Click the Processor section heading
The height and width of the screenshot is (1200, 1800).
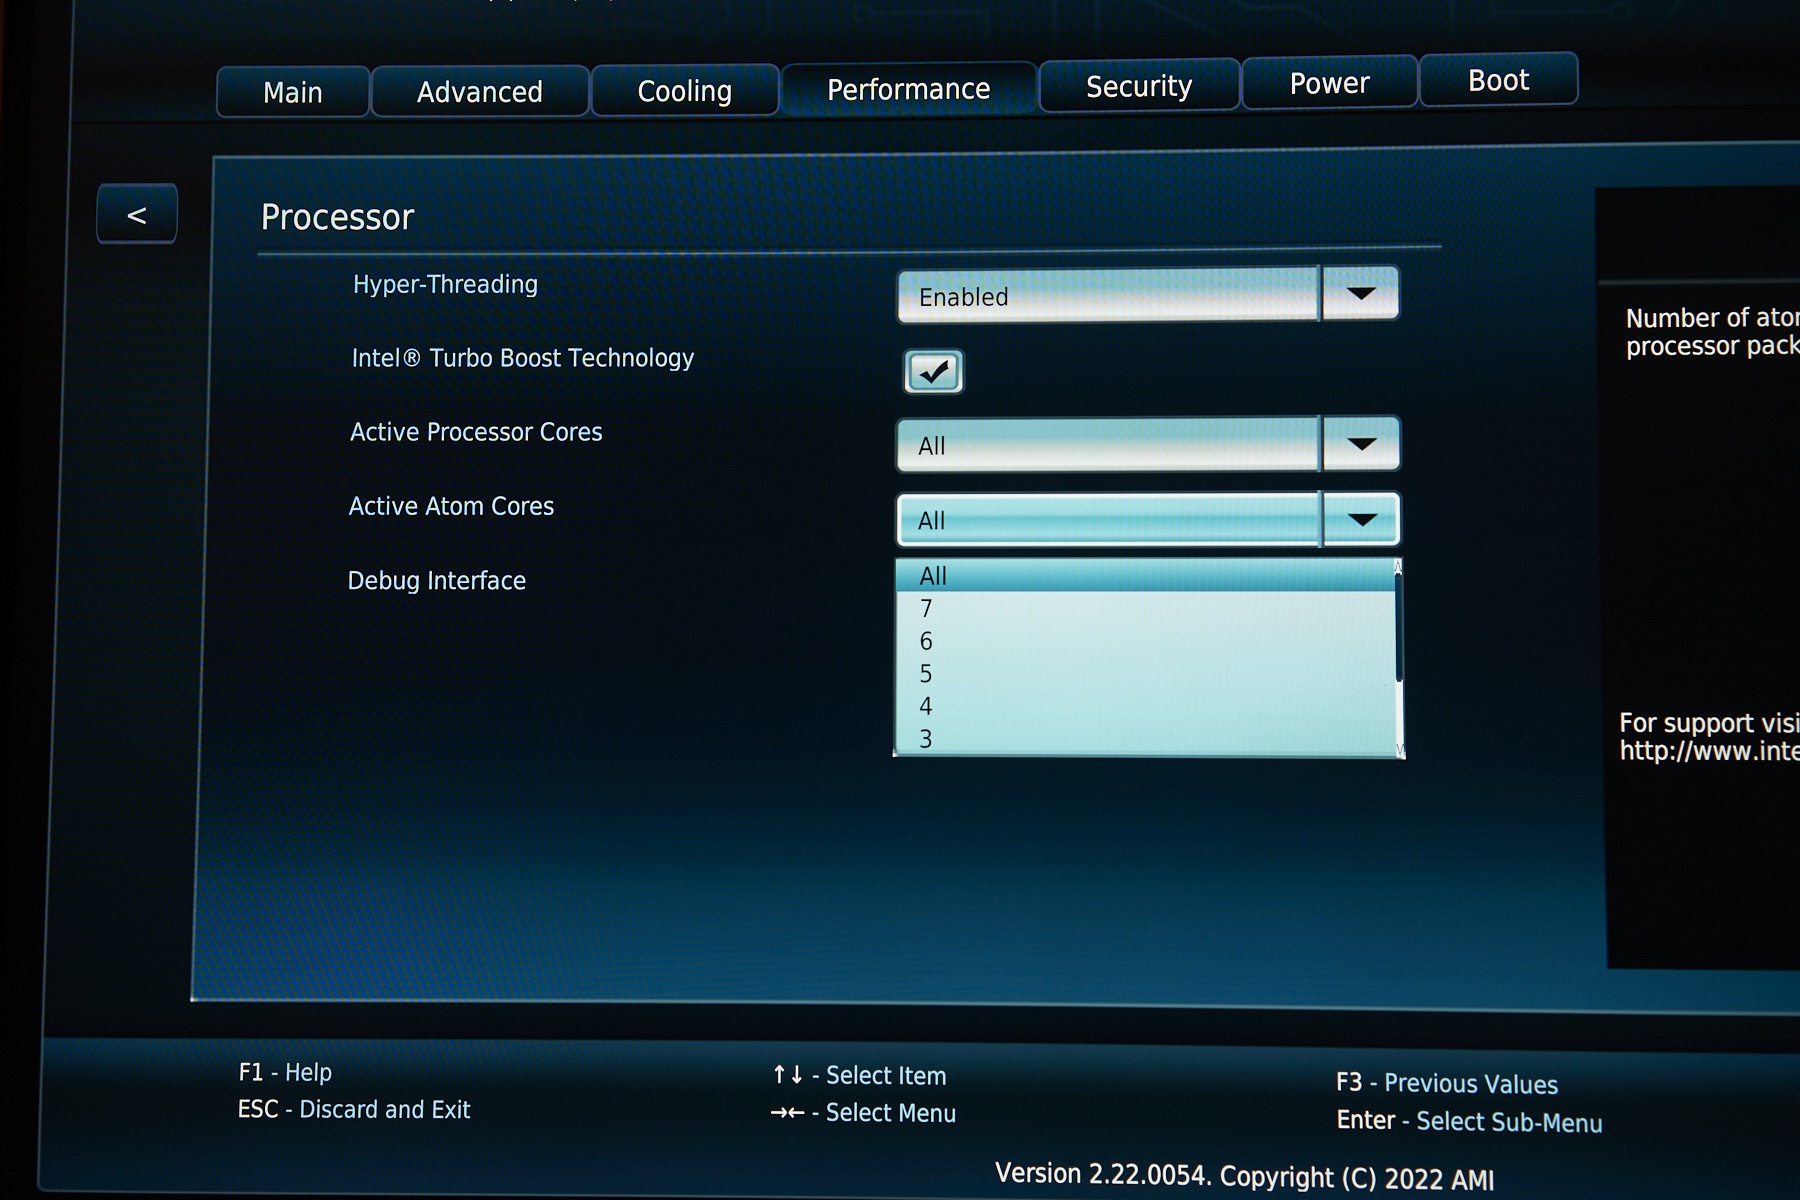pyautogui.click(x=337, y=217)
